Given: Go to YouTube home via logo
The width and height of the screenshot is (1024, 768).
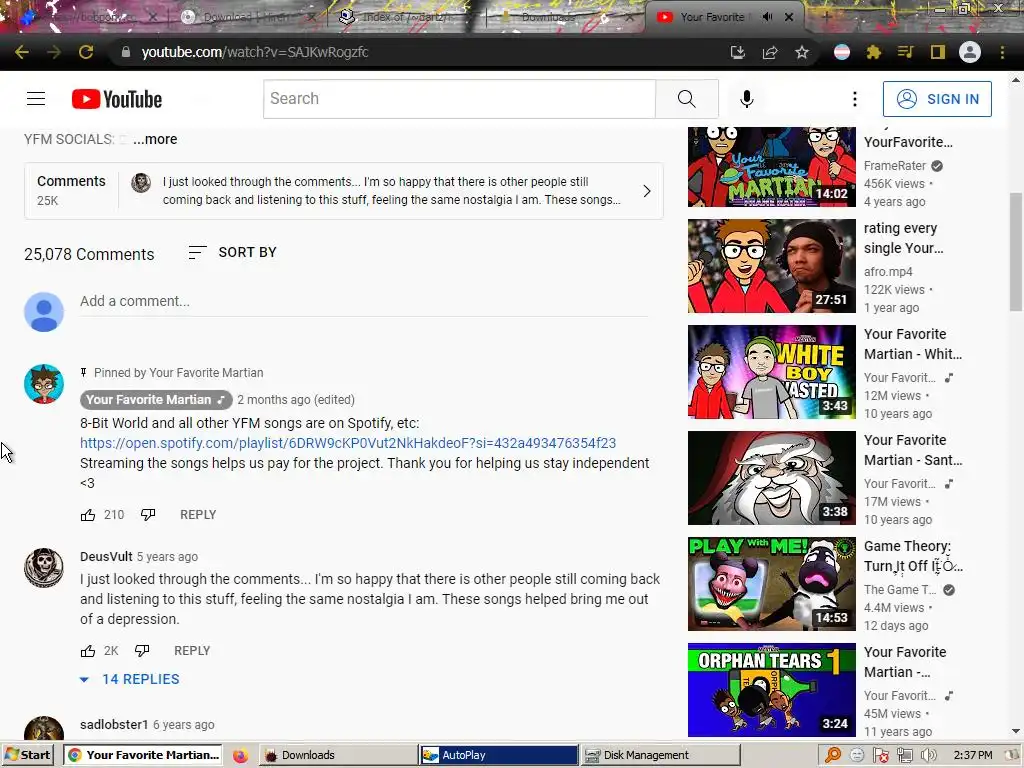Looking at the screenshot, I should tap(117, 99).
